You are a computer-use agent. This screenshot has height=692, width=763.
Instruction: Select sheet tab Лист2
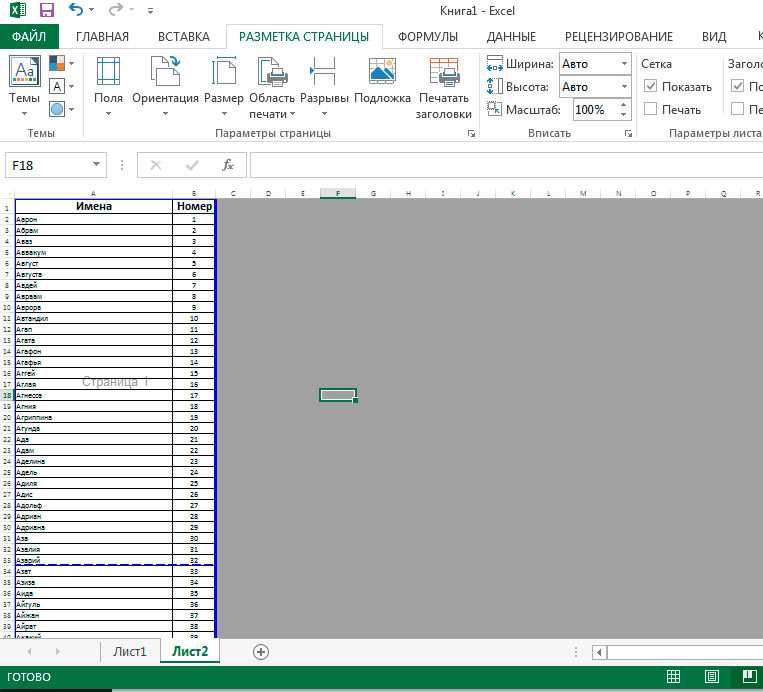coord(190,651)
